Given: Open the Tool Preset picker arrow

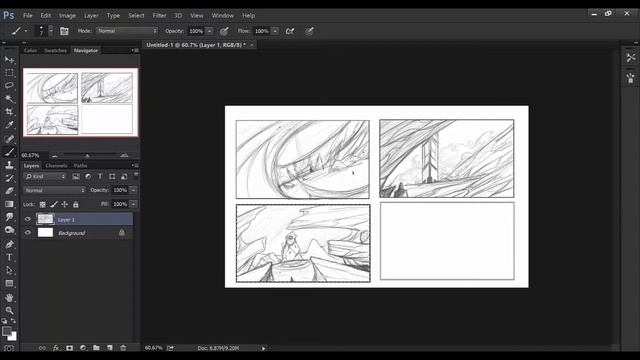Looking at the screenshot, I should click(26, 31).
